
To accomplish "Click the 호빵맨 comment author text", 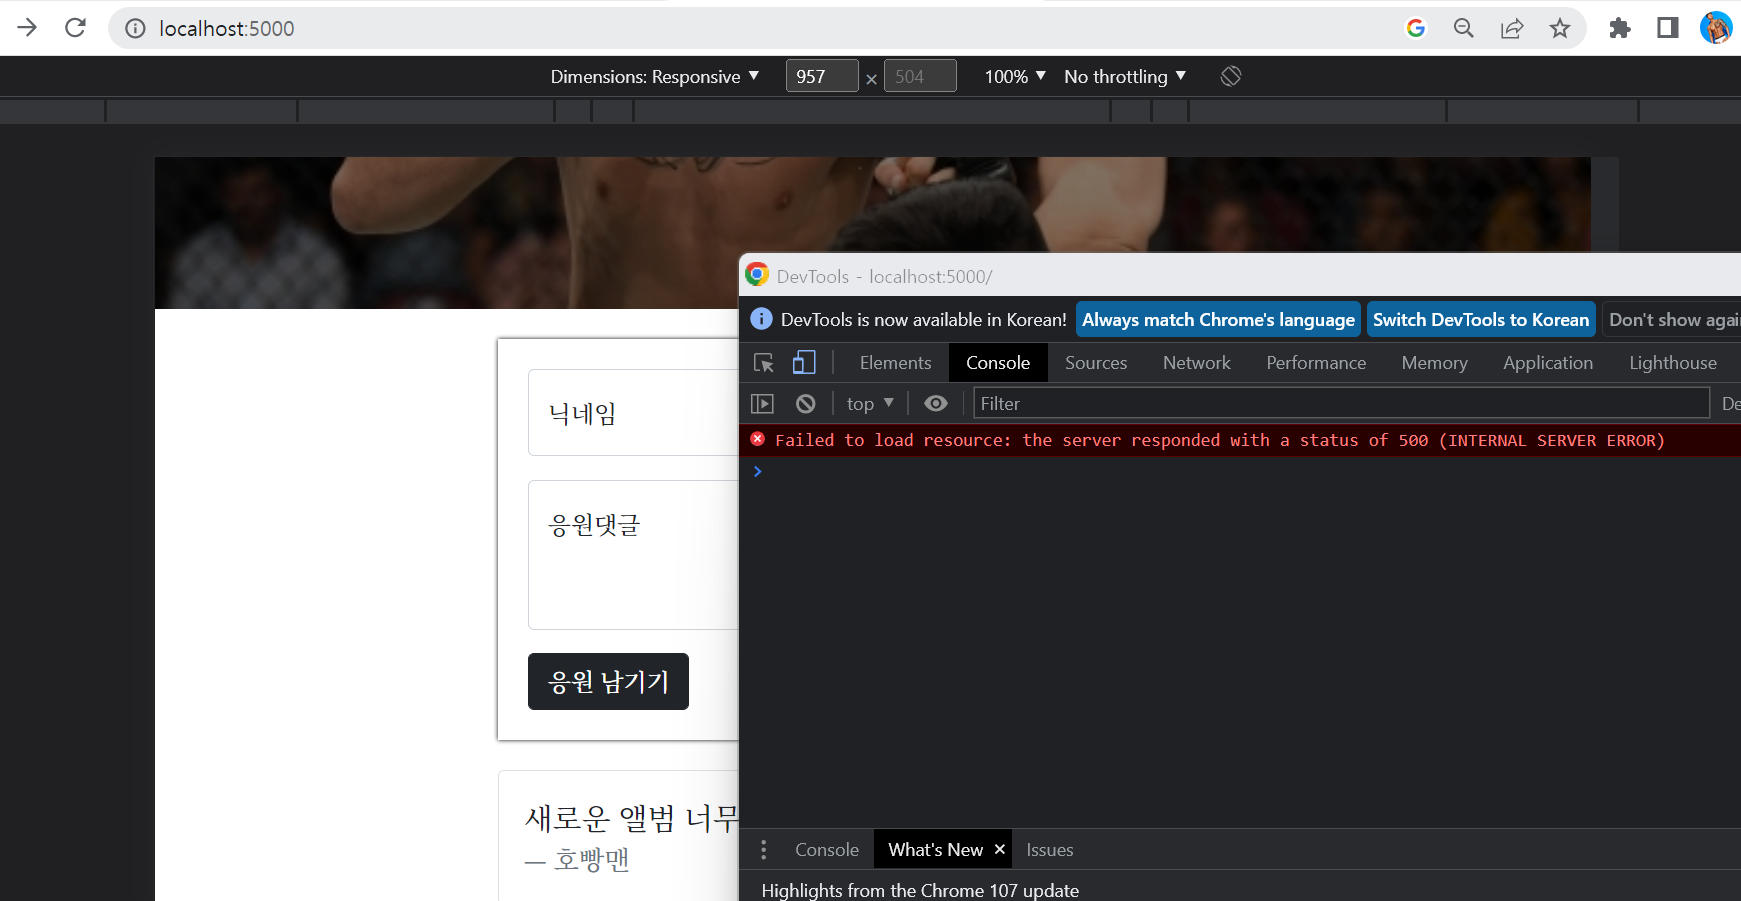I will 592,859.
